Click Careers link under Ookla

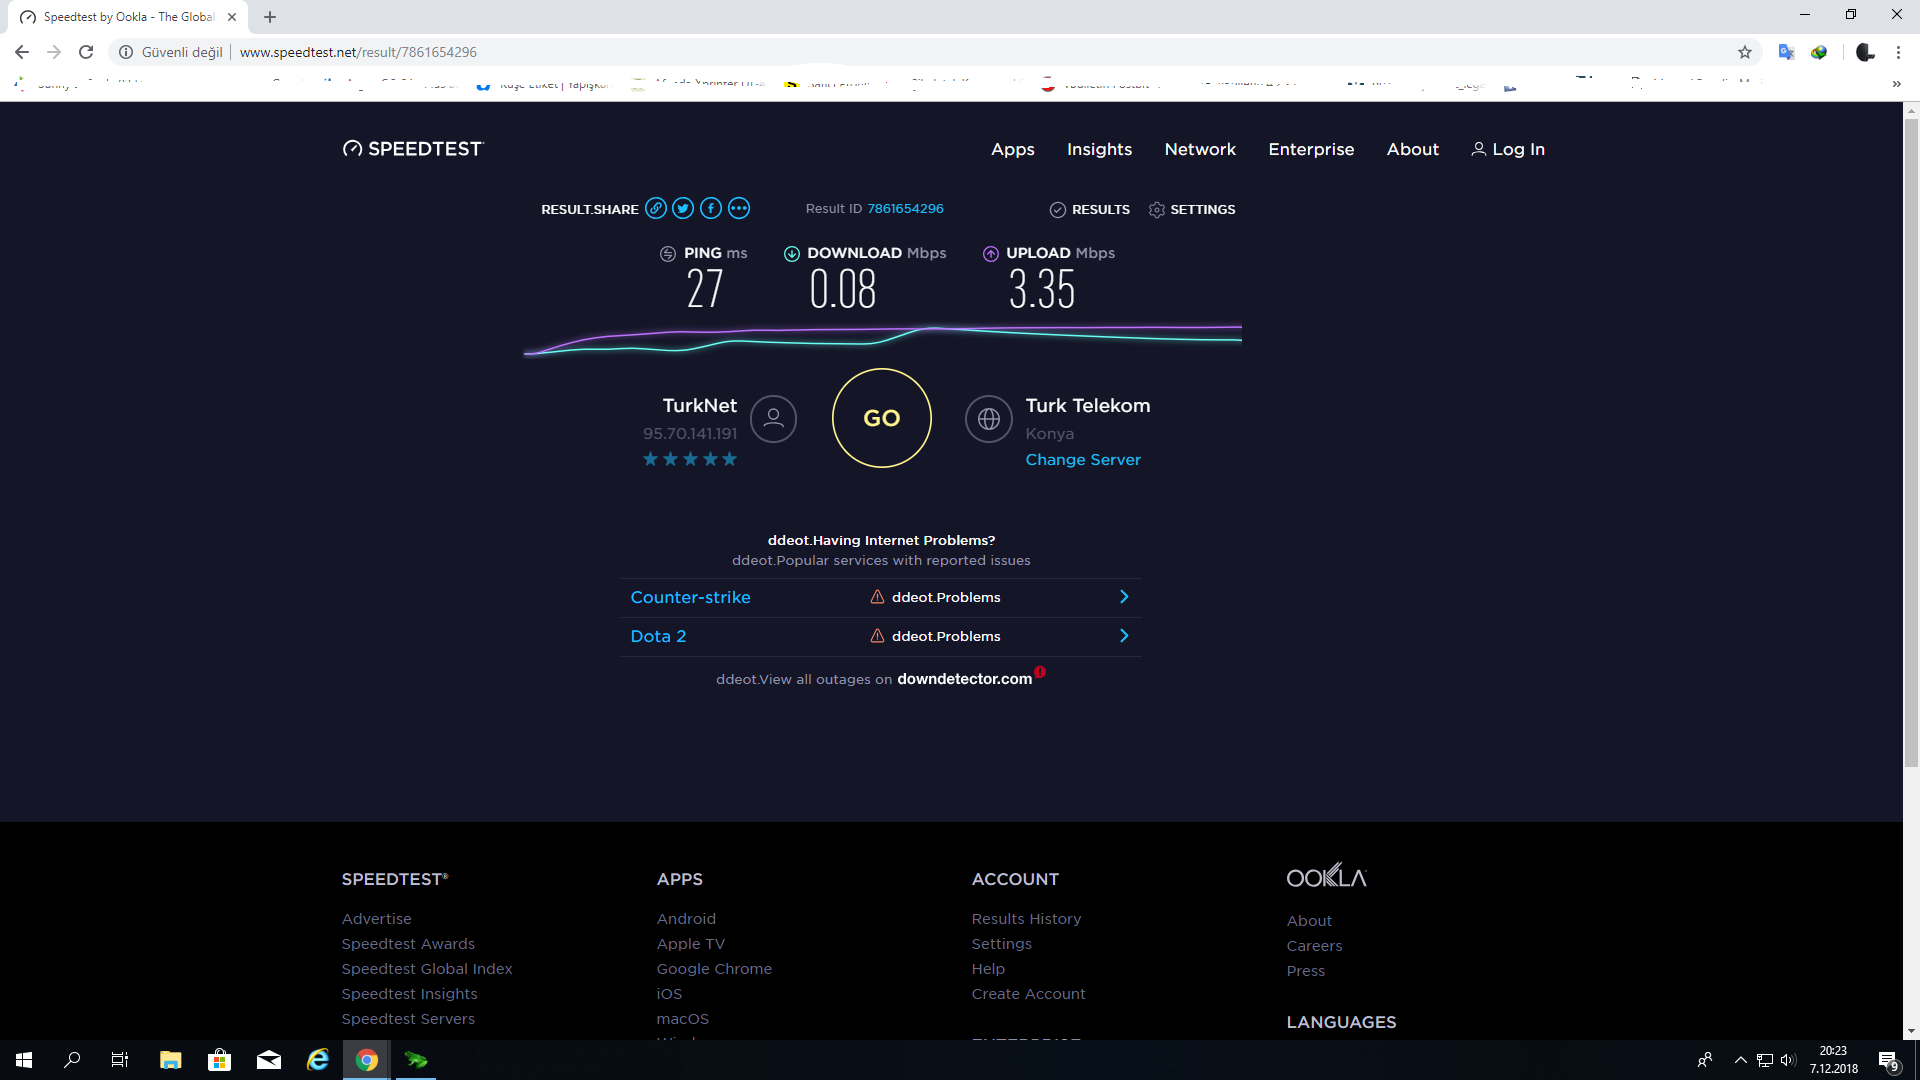[x=1314, y=946]
